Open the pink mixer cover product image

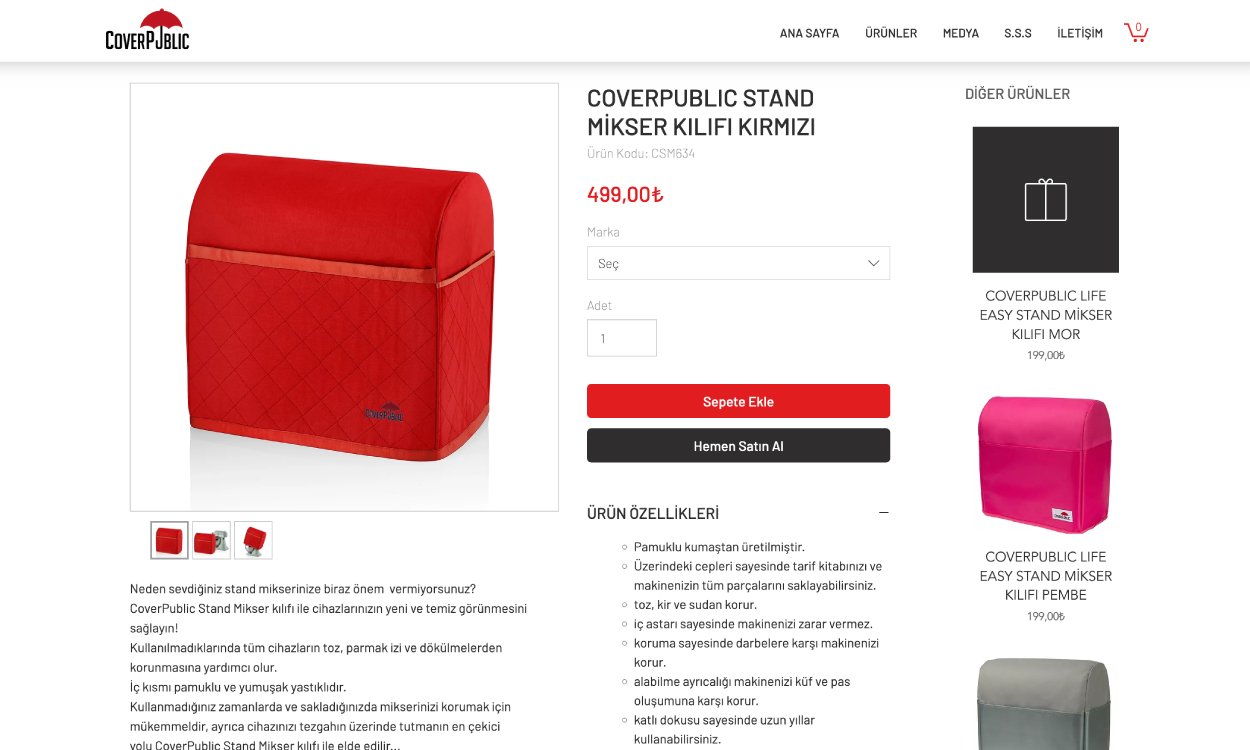pyautogui.click(x=1045, y=460)
